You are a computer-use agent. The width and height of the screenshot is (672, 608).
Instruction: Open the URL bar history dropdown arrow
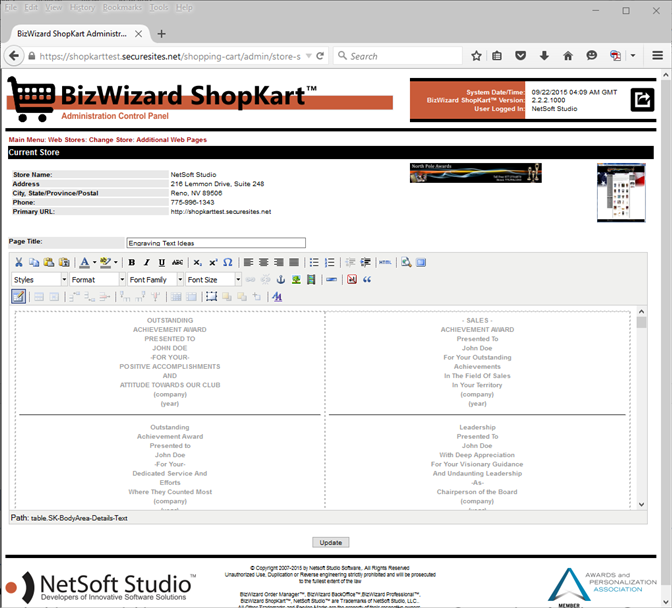309,56
